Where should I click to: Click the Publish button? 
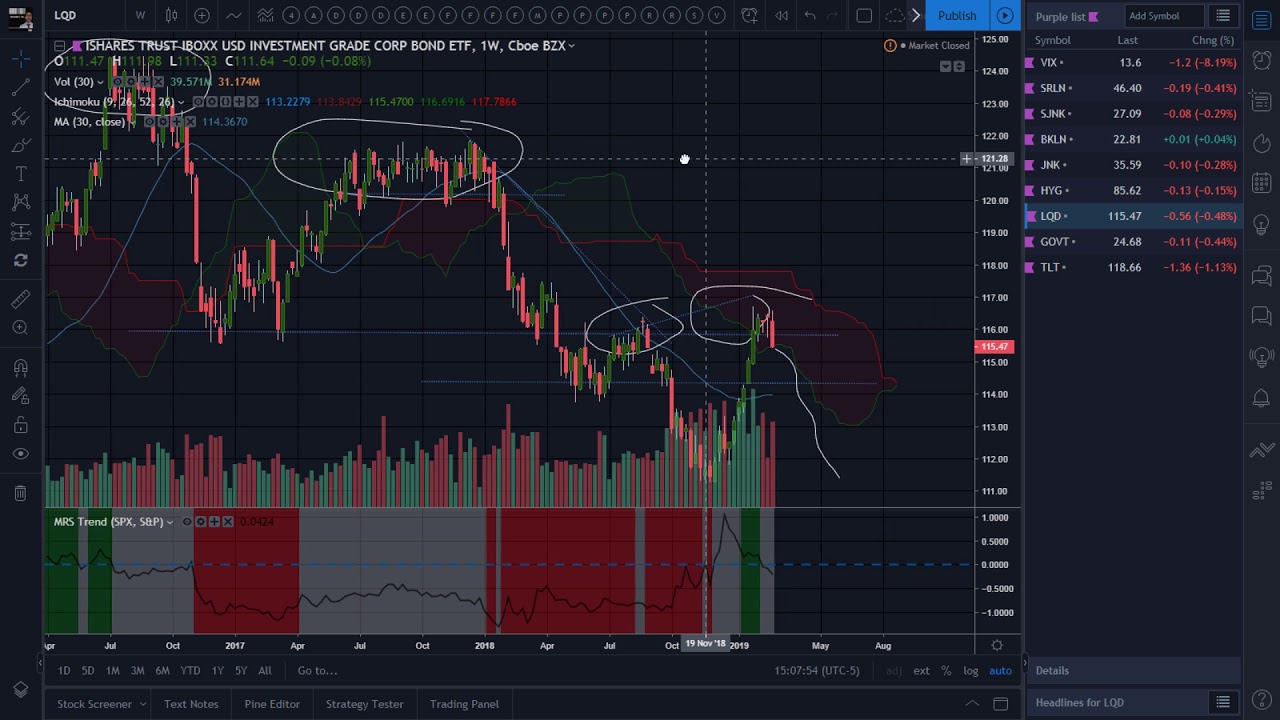(x=957, y=15)
